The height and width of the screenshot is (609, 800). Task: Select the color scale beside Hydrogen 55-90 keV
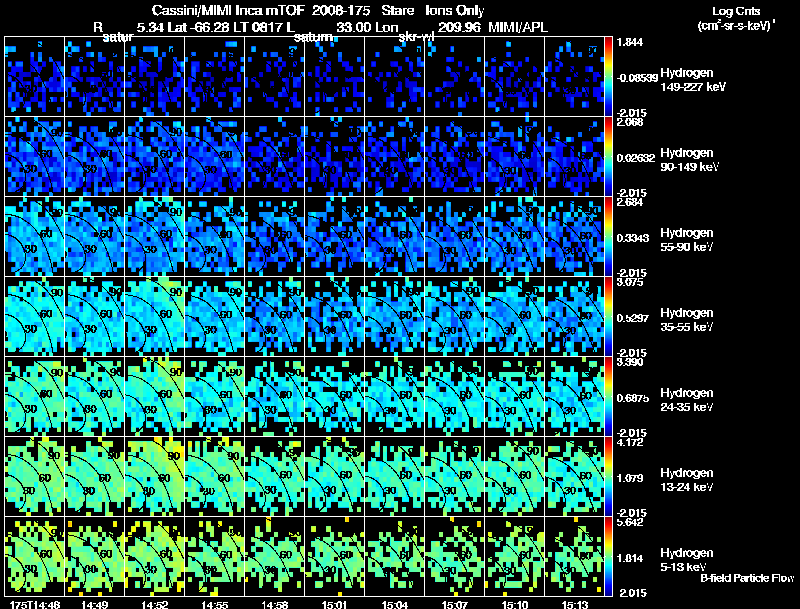[x=609, y=237]
